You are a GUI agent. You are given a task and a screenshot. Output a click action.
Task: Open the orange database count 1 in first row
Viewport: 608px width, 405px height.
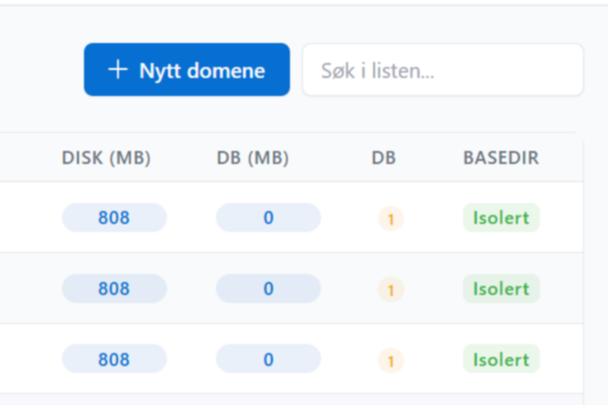point(390,219)
